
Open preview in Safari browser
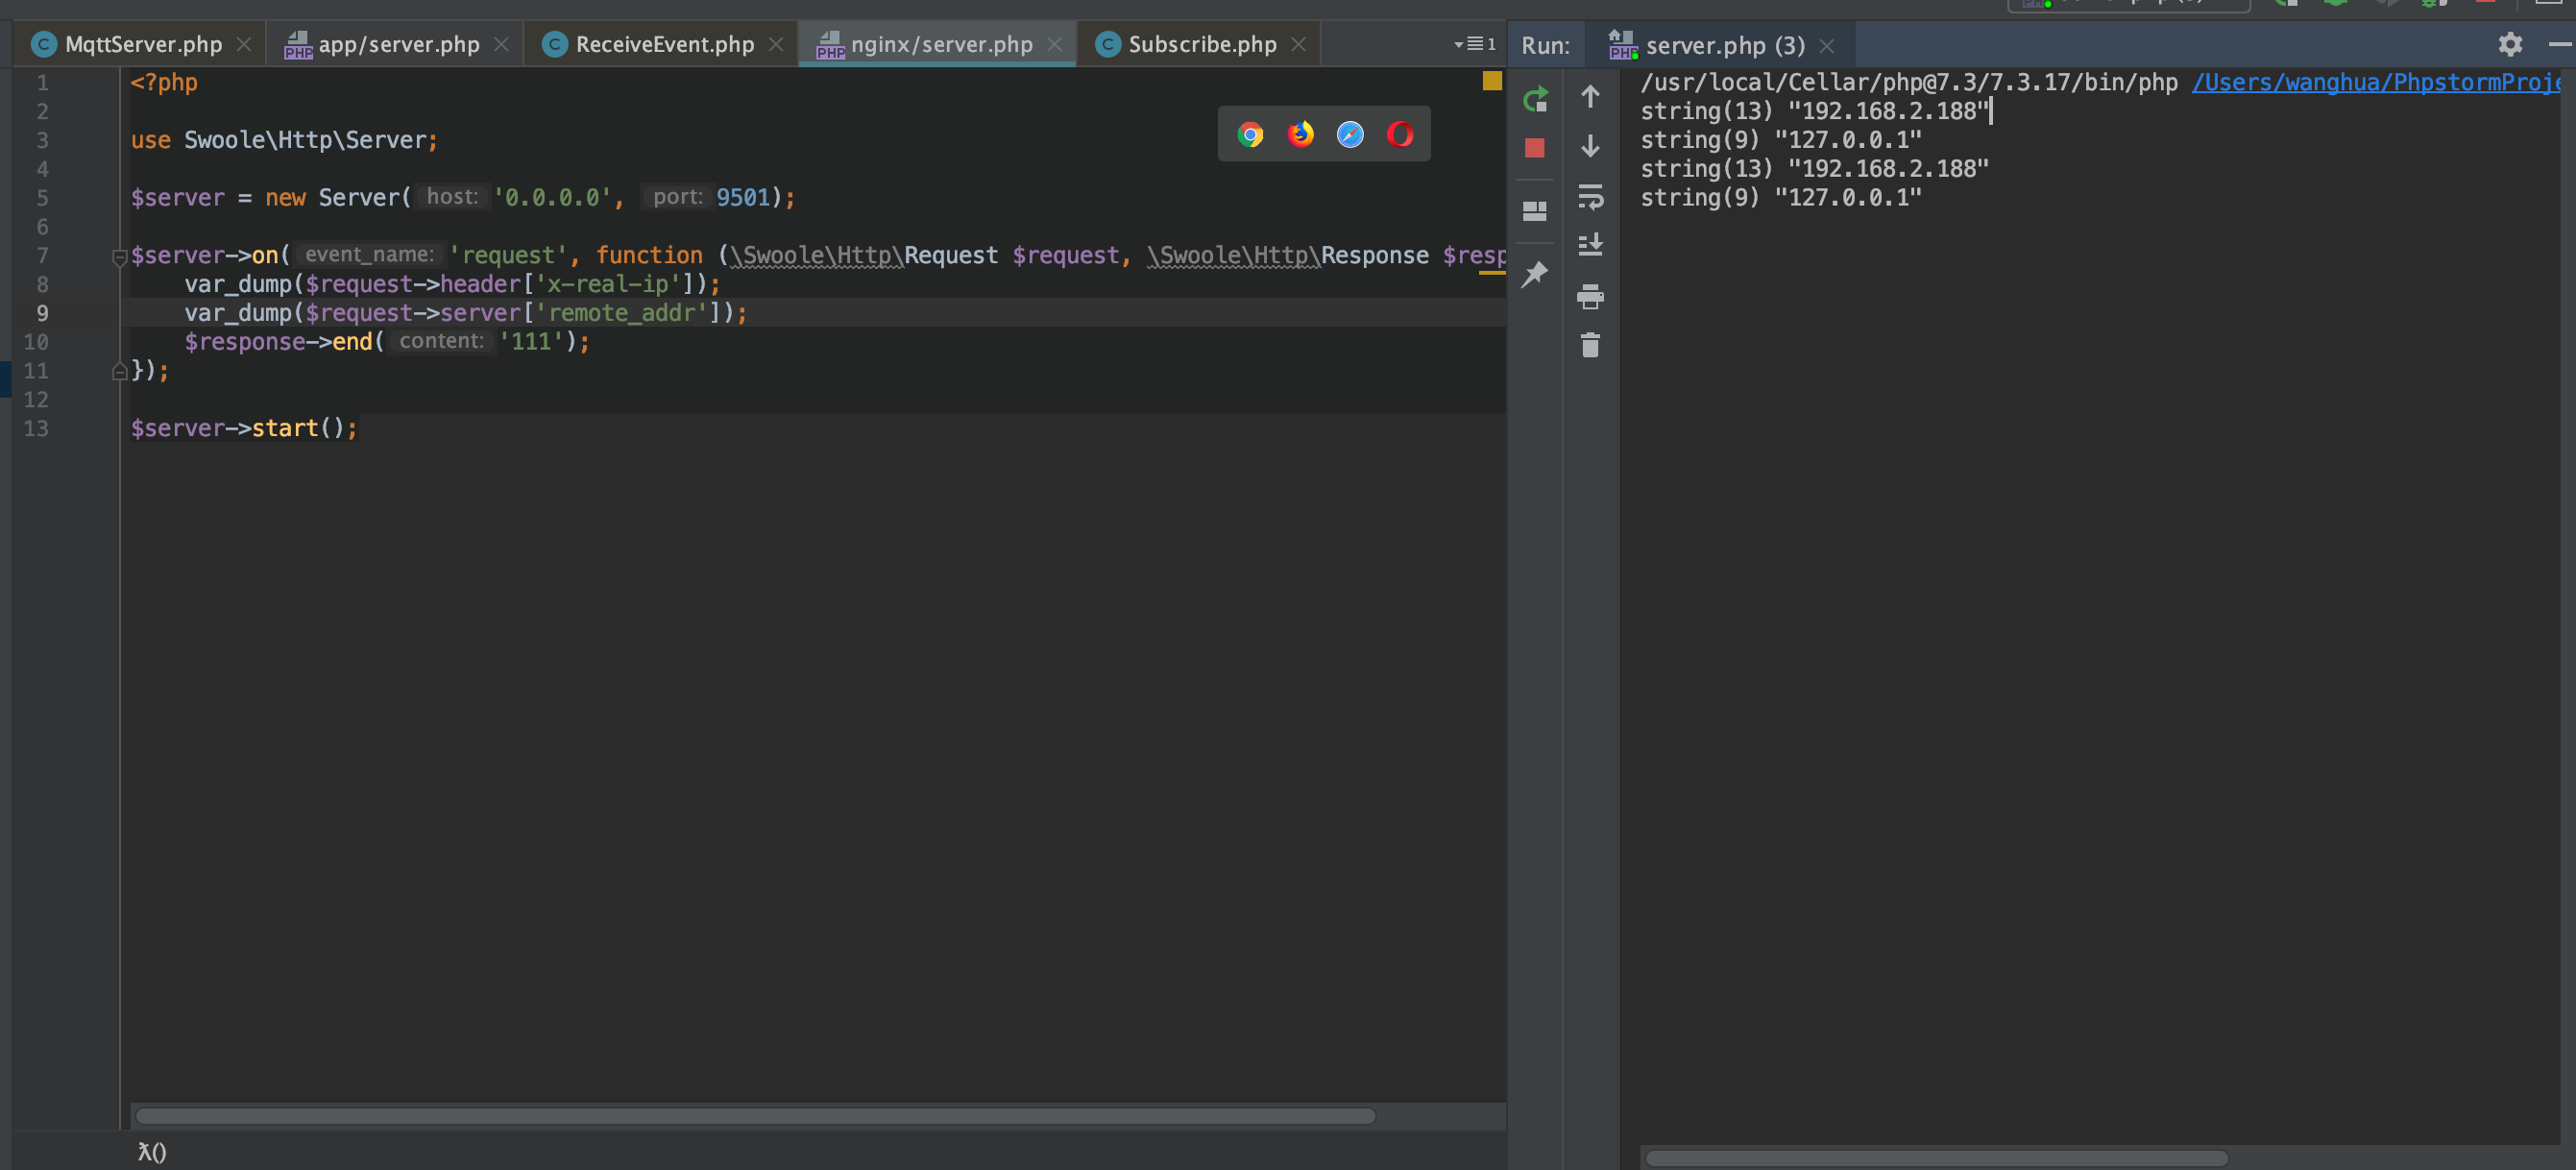point(1350,134)
